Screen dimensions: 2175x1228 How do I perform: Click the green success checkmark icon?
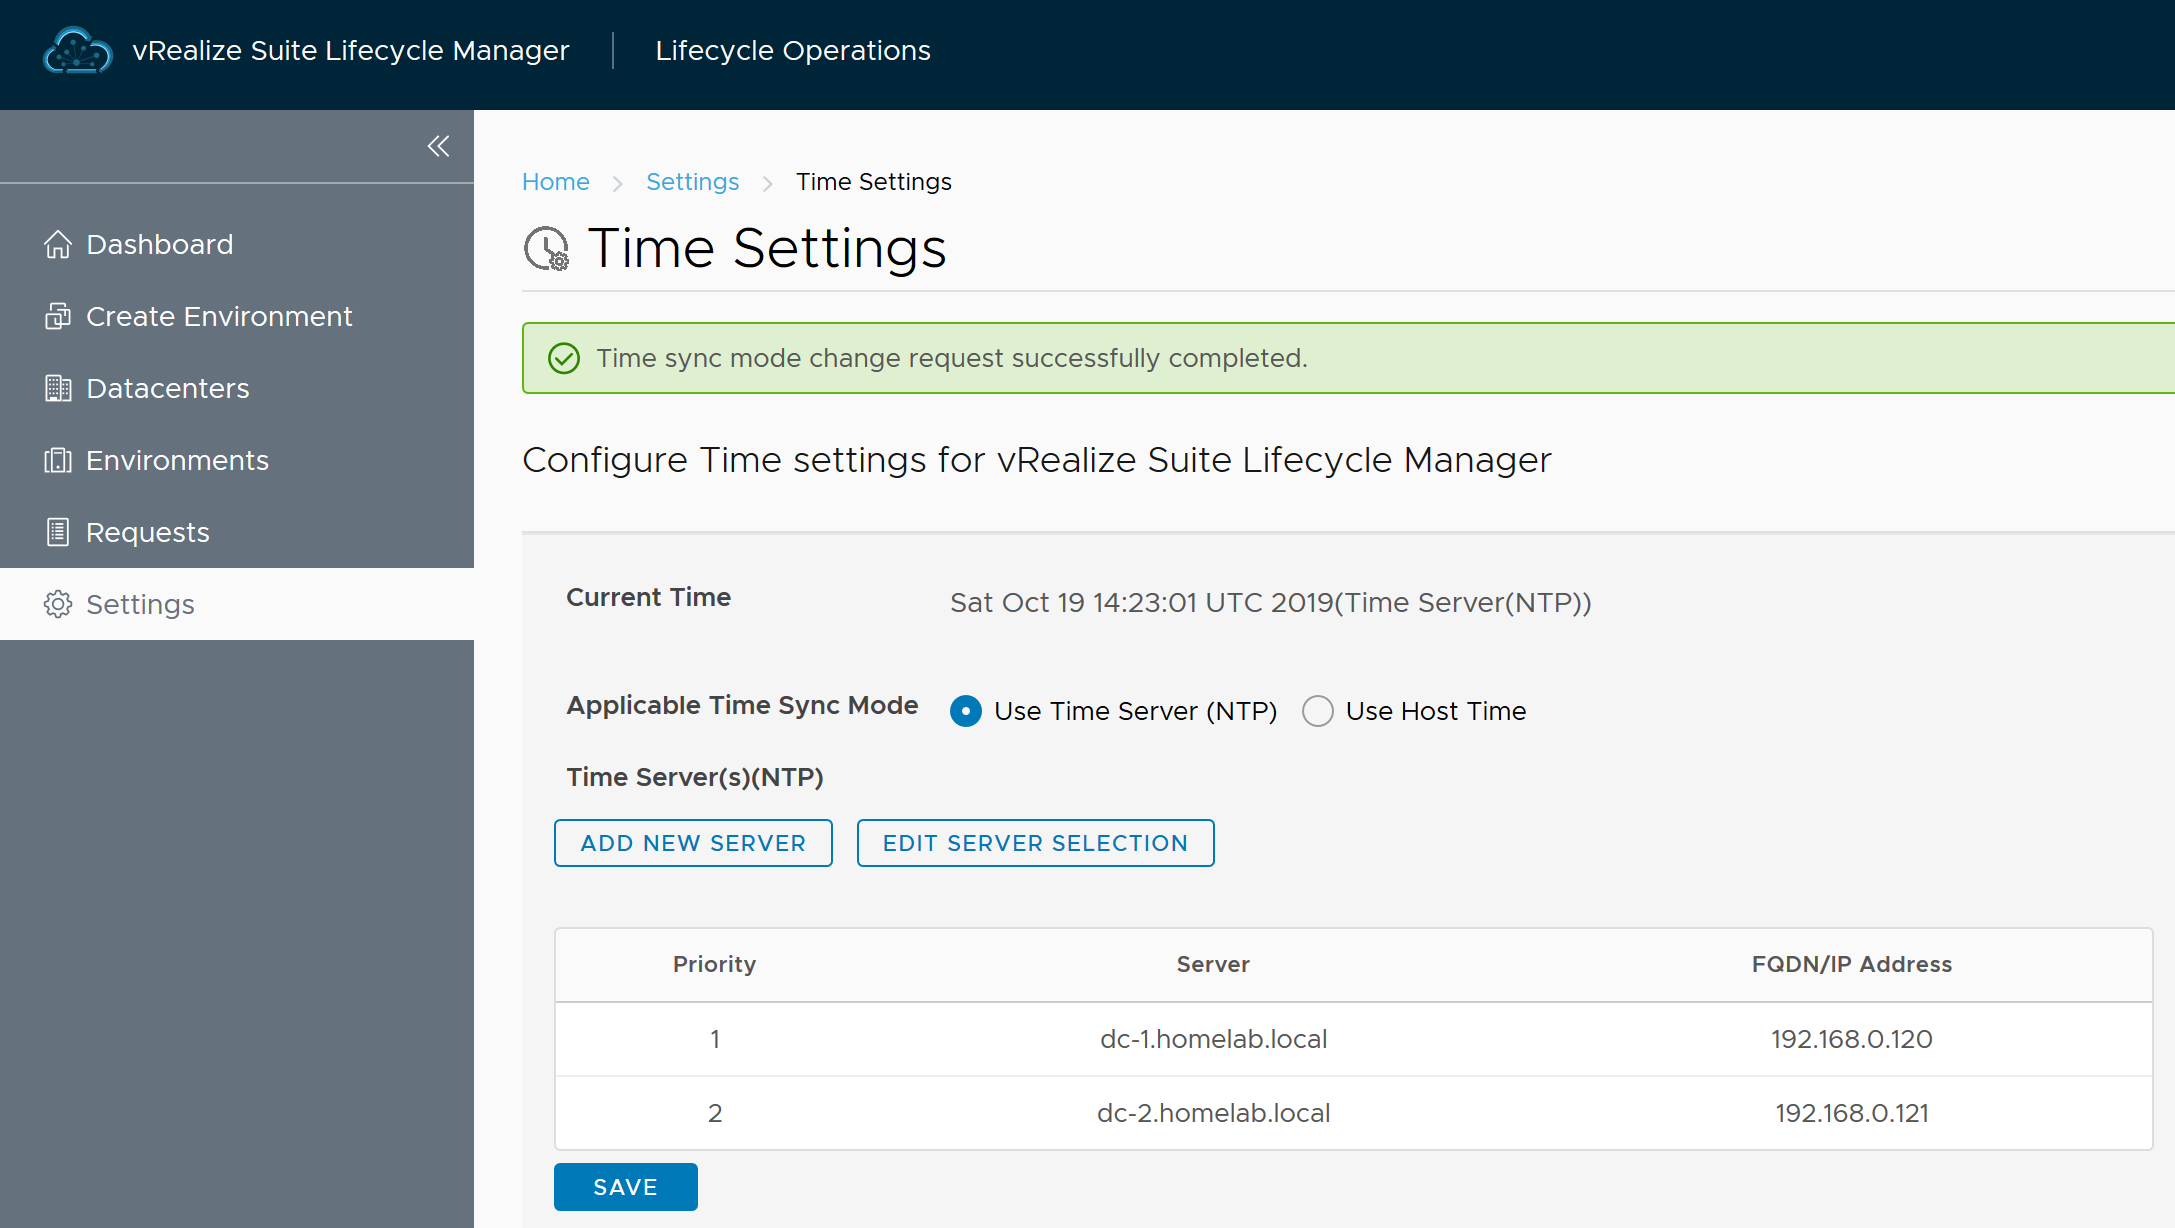coord(564,358)
